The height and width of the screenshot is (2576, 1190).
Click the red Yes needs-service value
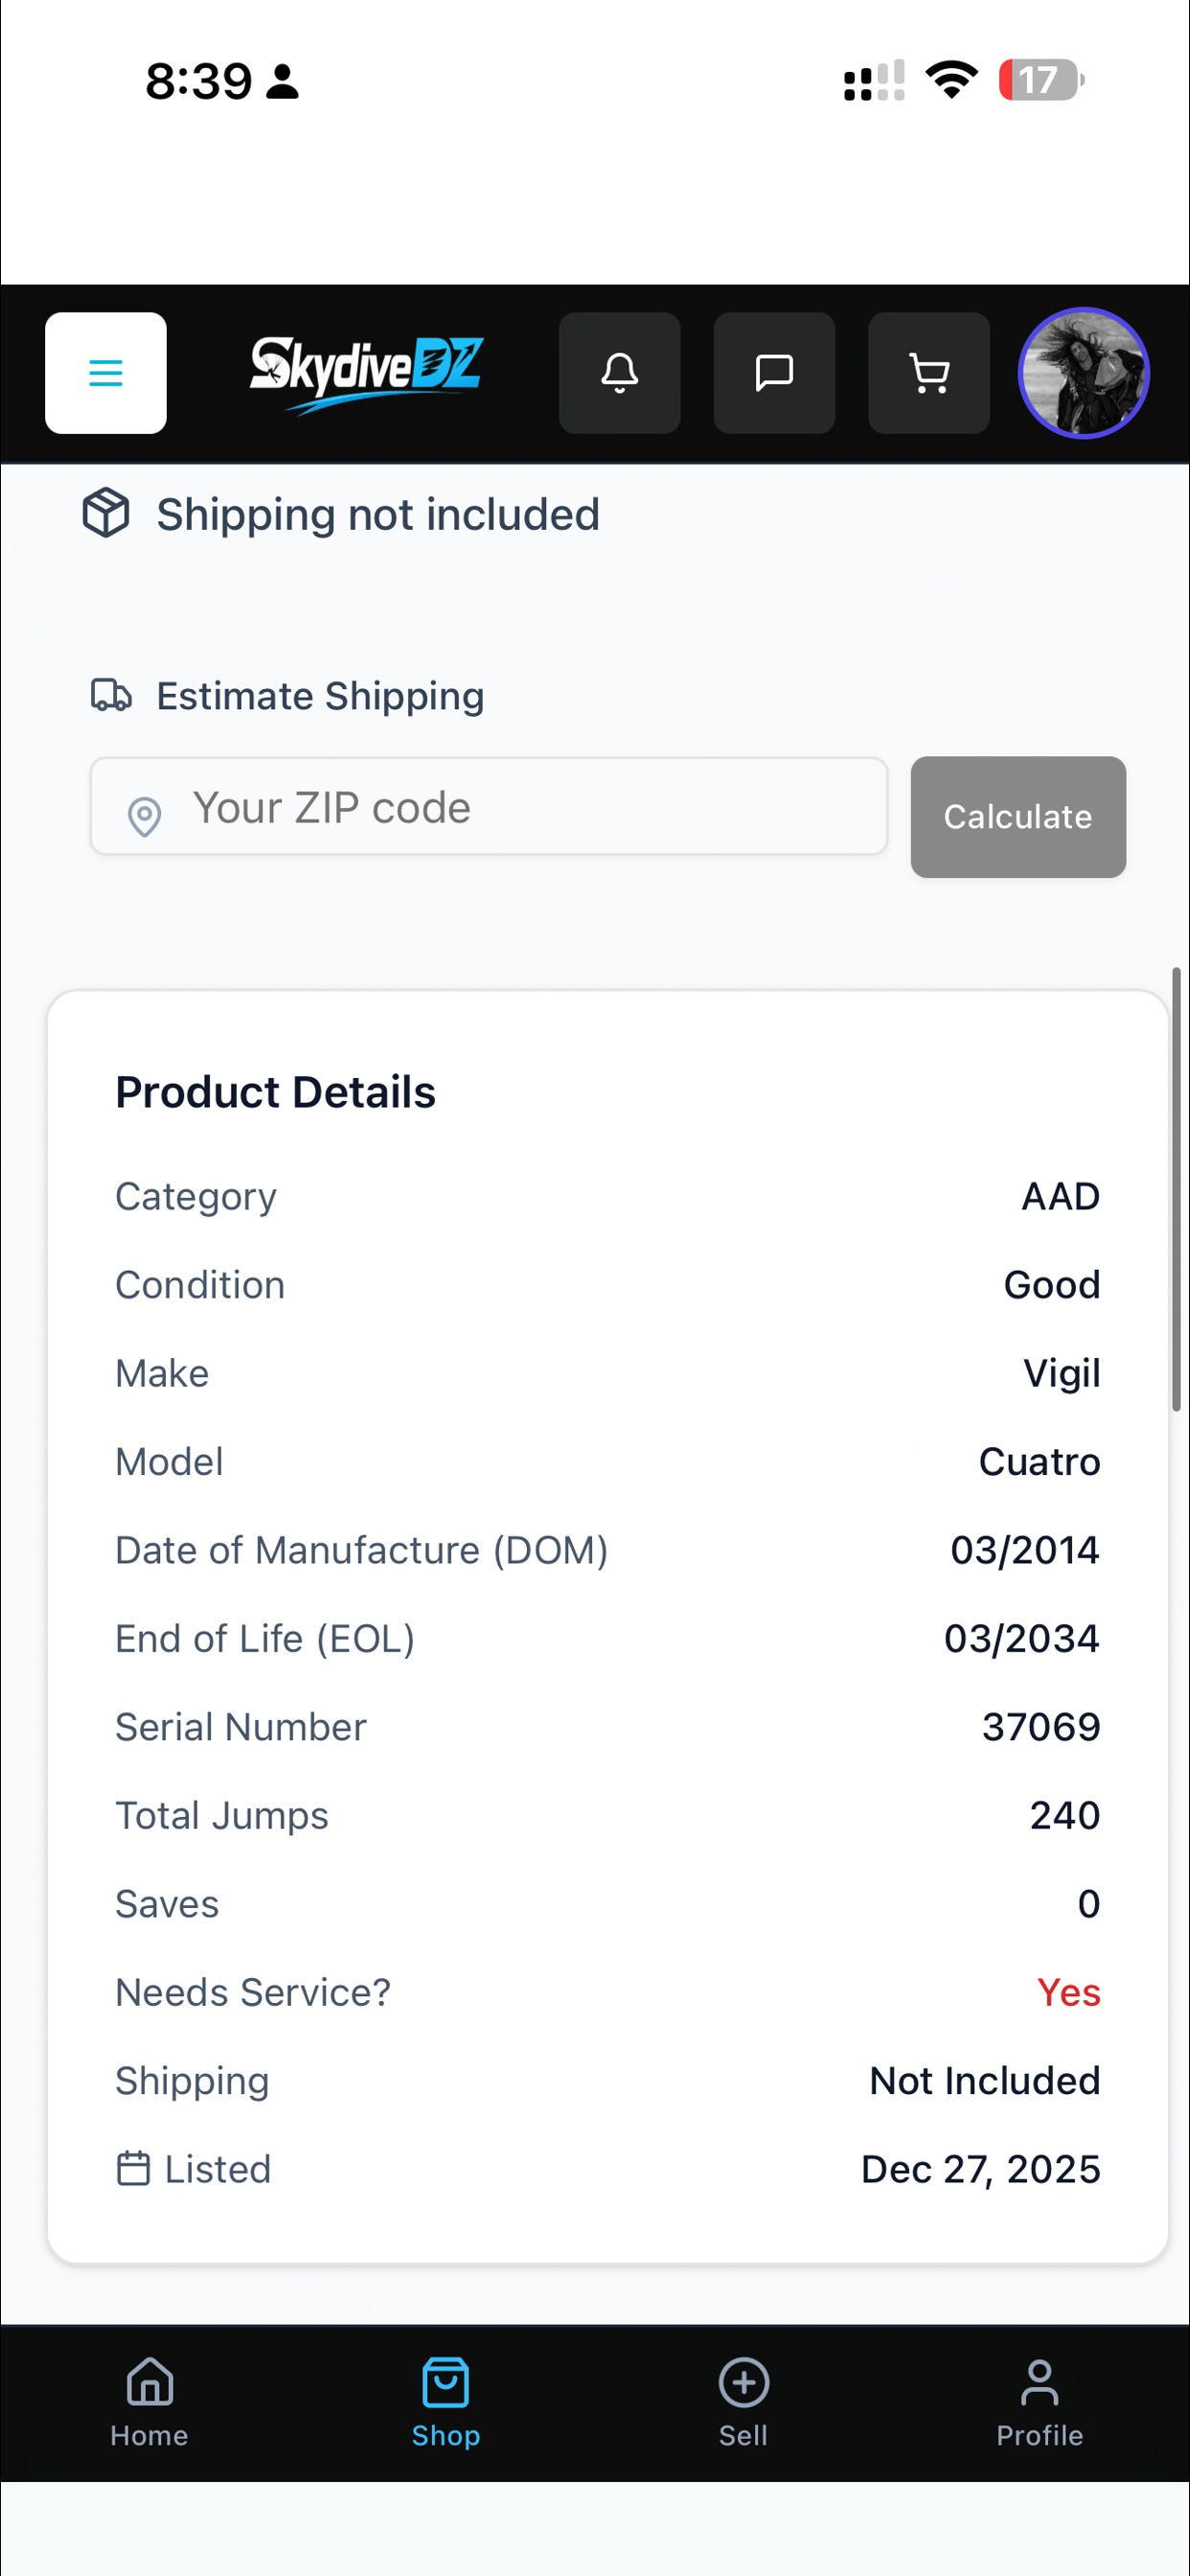coord(1068,1992)
